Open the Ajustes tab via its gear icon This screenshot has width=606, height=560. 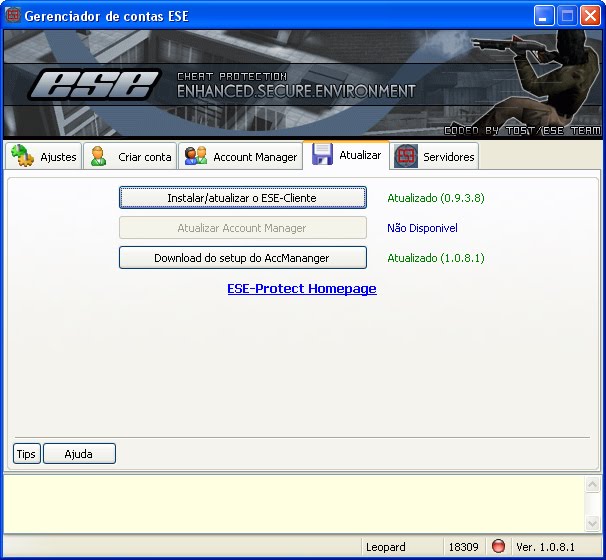pos(23,156)
